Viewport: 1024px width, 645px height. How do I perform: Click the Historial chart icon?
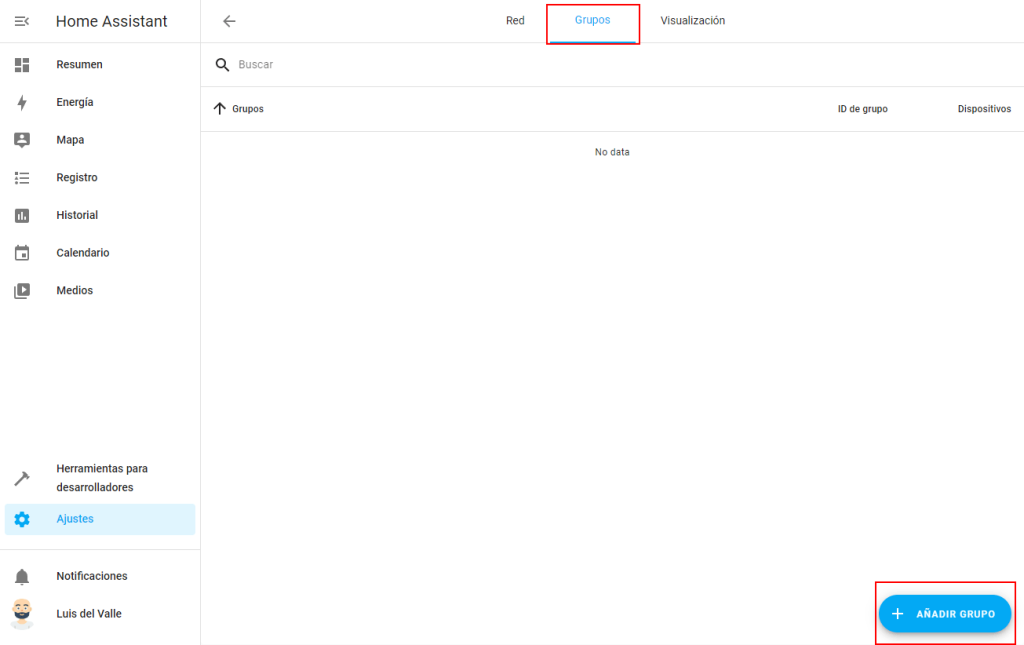pos(22,216)
